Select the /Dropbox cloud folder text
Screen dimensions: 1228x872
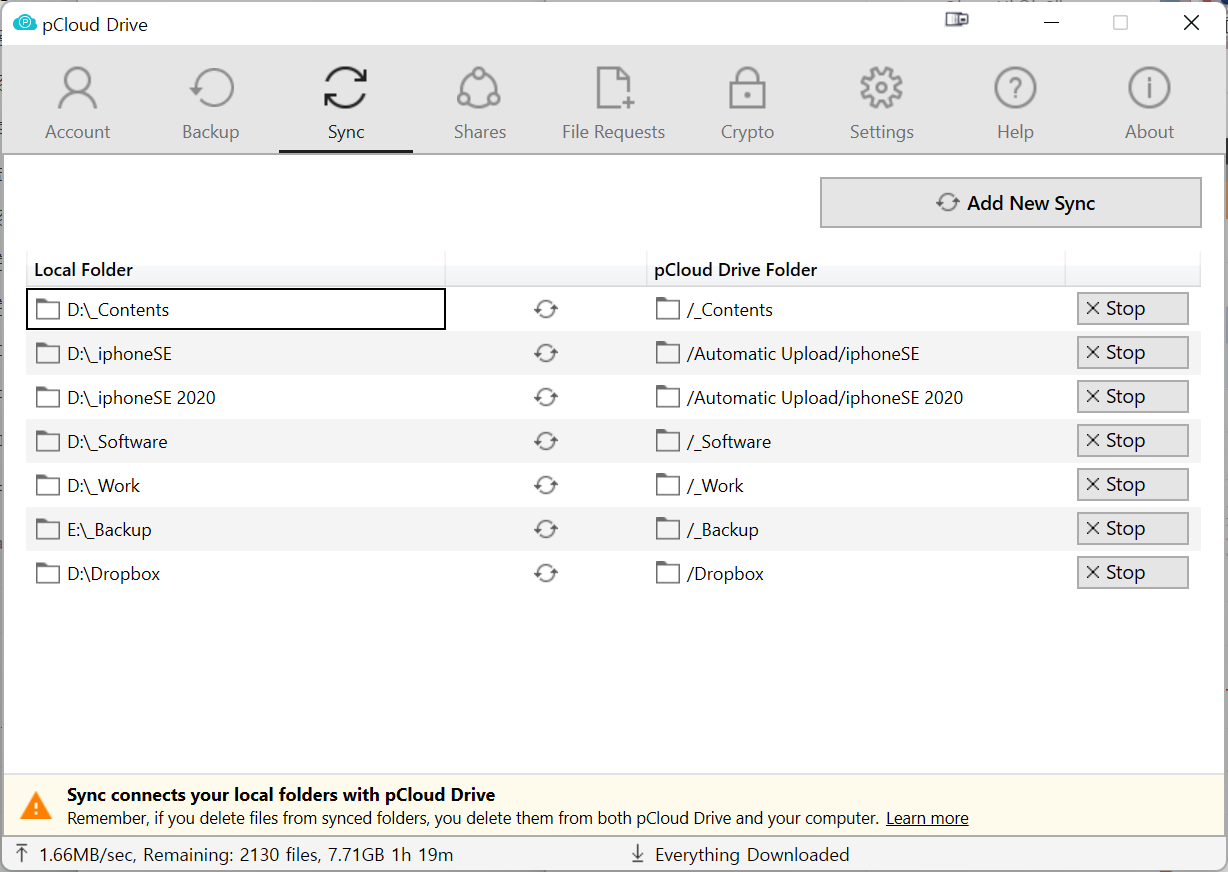[x=725, y=574]
